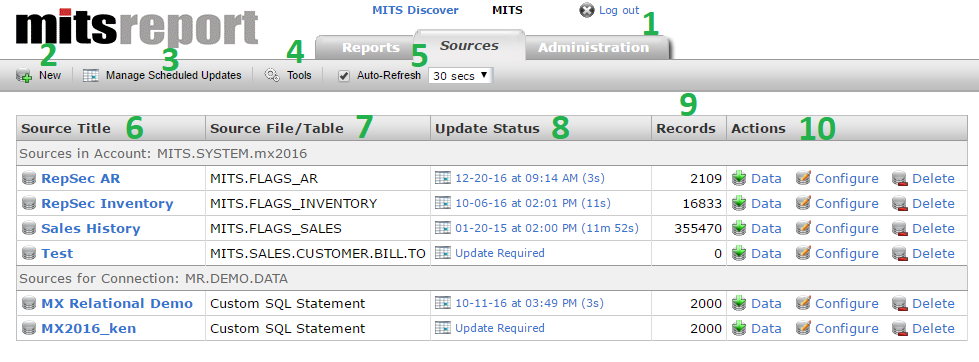Open the RepSec Inventory source link

pos(107,203)
